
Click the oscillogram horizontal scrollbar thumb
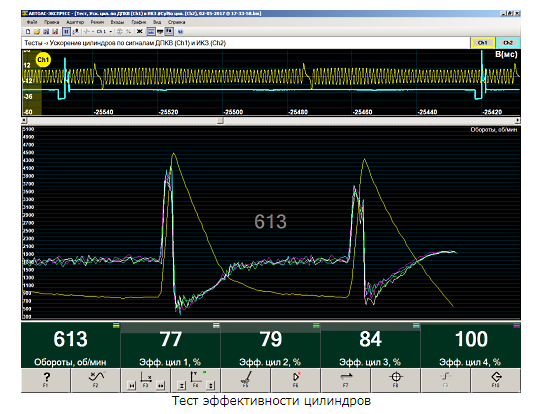tap(220, 121)
